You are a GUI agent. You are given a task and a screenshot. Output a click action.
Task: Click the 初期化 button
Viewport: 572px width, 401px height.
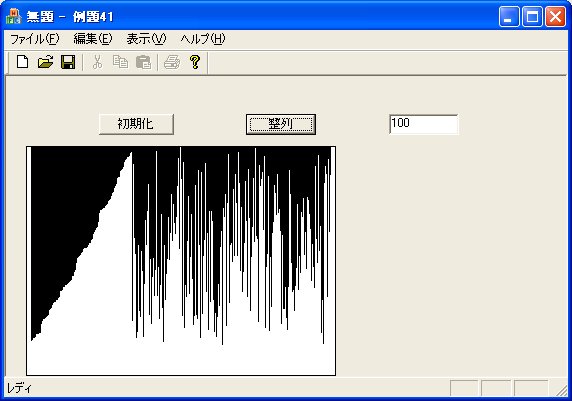point(136,124)
